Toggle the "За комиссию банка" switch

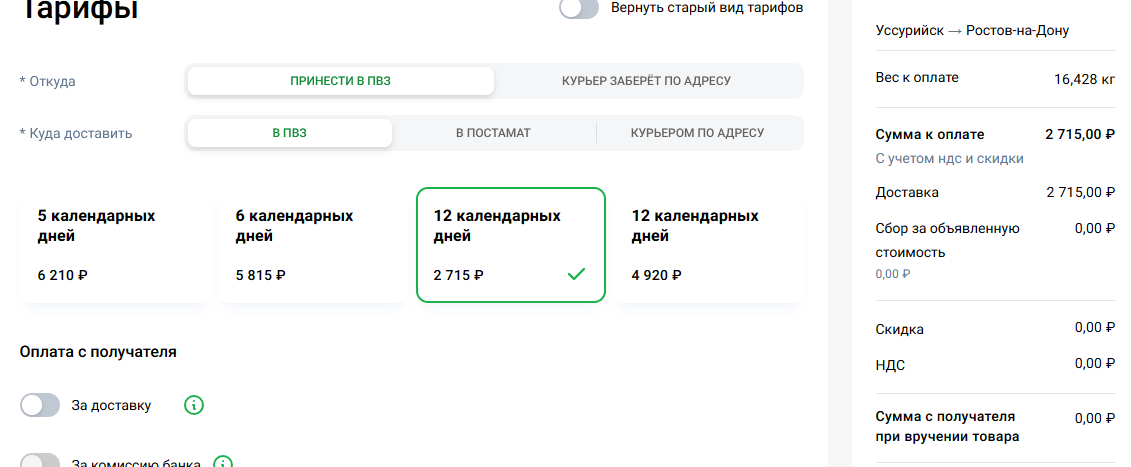(40, 462)
